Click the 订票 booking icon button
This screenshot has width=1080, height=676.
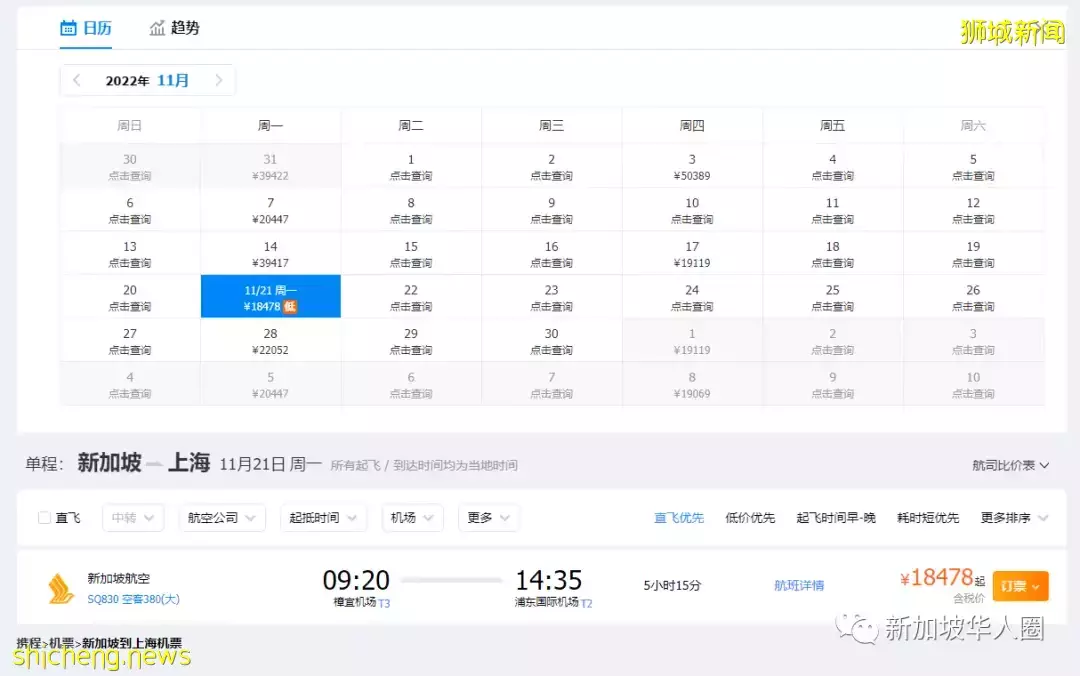tap(1019, 587)
